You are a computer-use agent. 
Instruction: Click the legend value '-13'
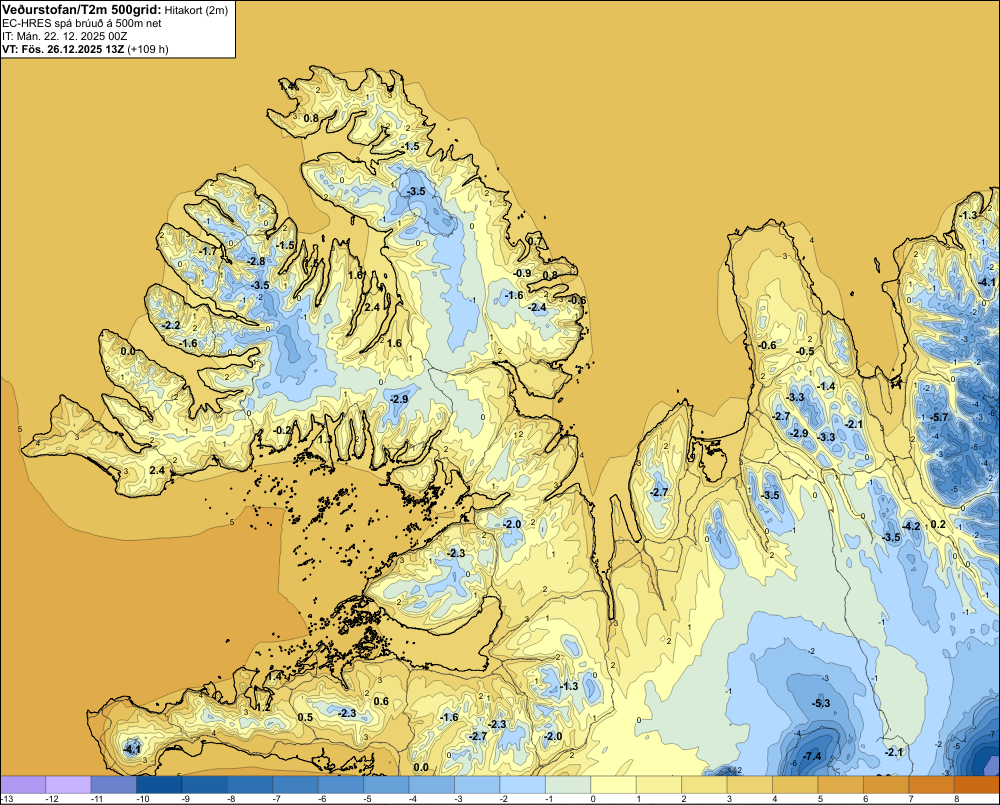(x=6, y=799)
